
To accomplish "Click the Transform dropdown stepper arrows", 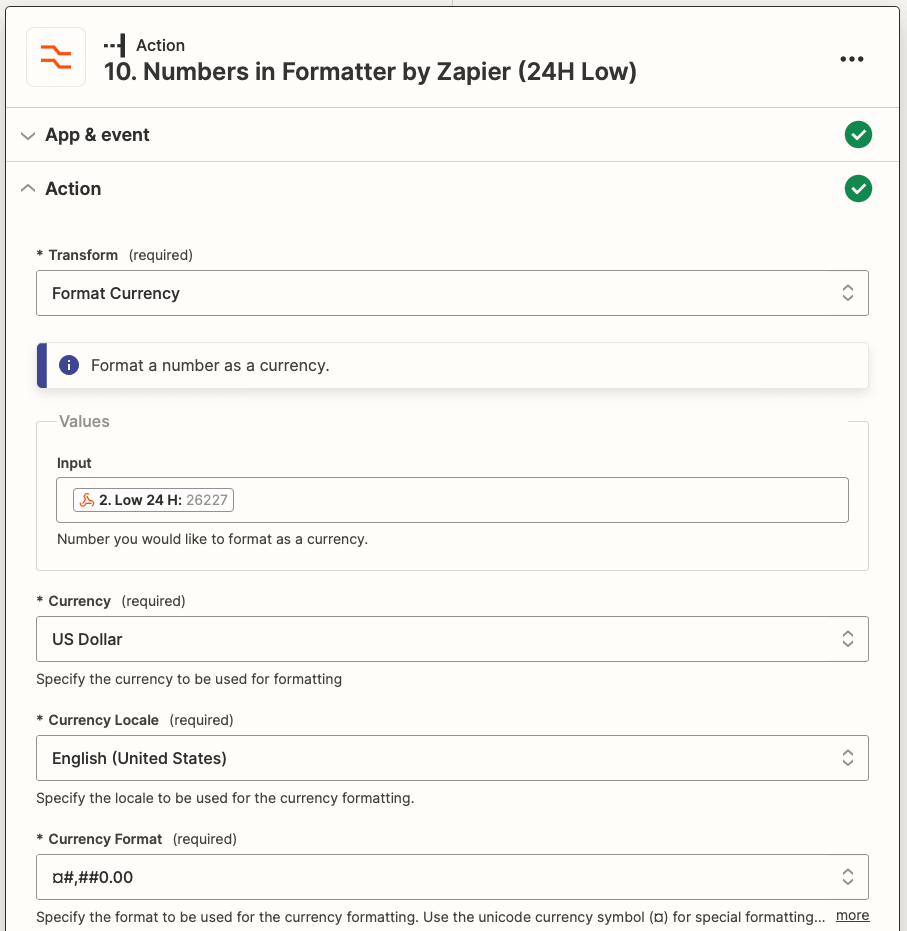I will point(847,293).
